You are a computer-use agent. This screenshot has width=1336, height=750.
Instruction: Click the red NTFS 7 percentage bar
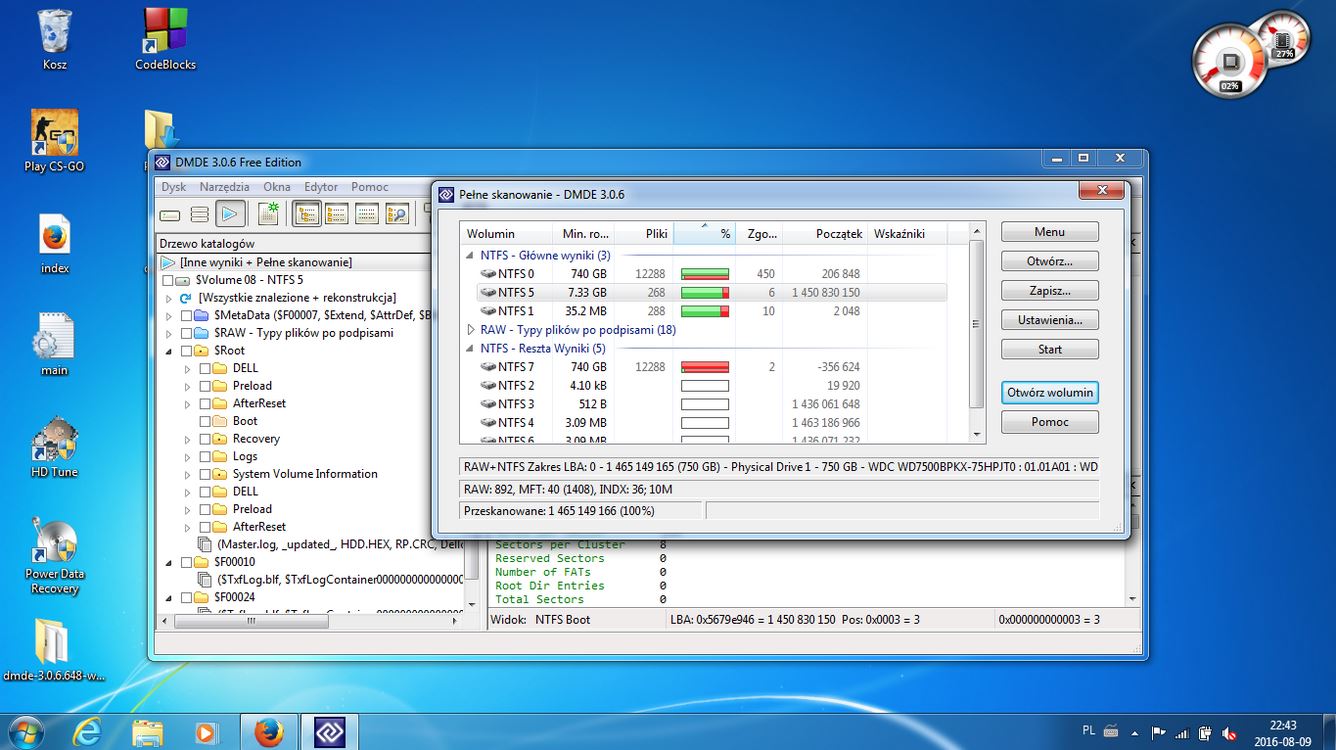click(x=705, y=367)
